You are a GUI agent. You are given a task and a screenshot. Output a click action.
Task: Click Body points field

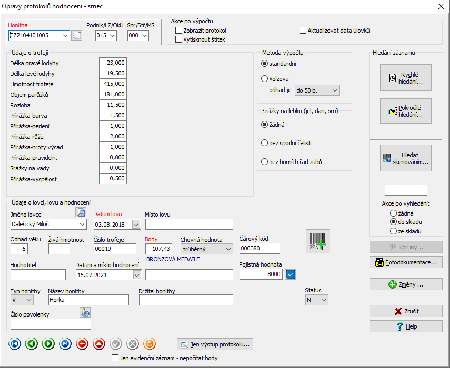point(159,249)
